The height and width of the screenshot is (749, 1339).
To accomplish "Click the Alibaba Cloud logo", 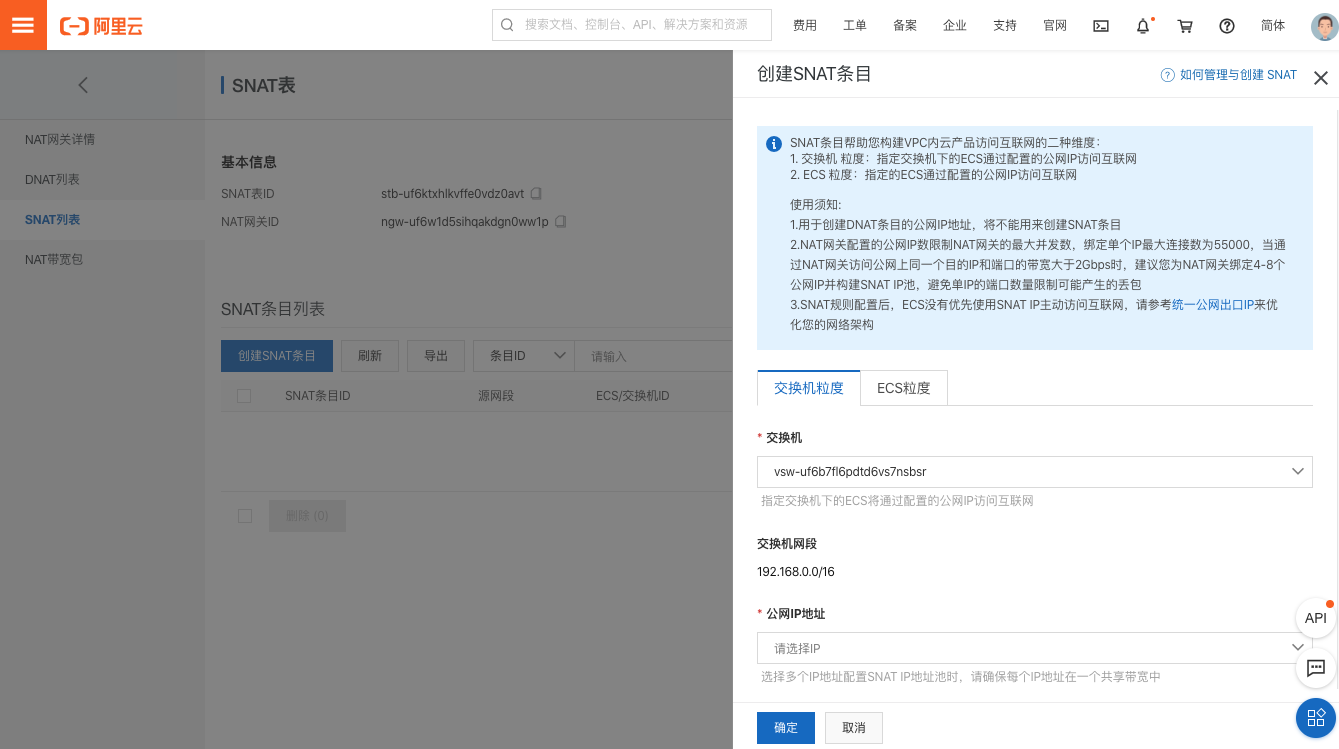I will [101, 26].
